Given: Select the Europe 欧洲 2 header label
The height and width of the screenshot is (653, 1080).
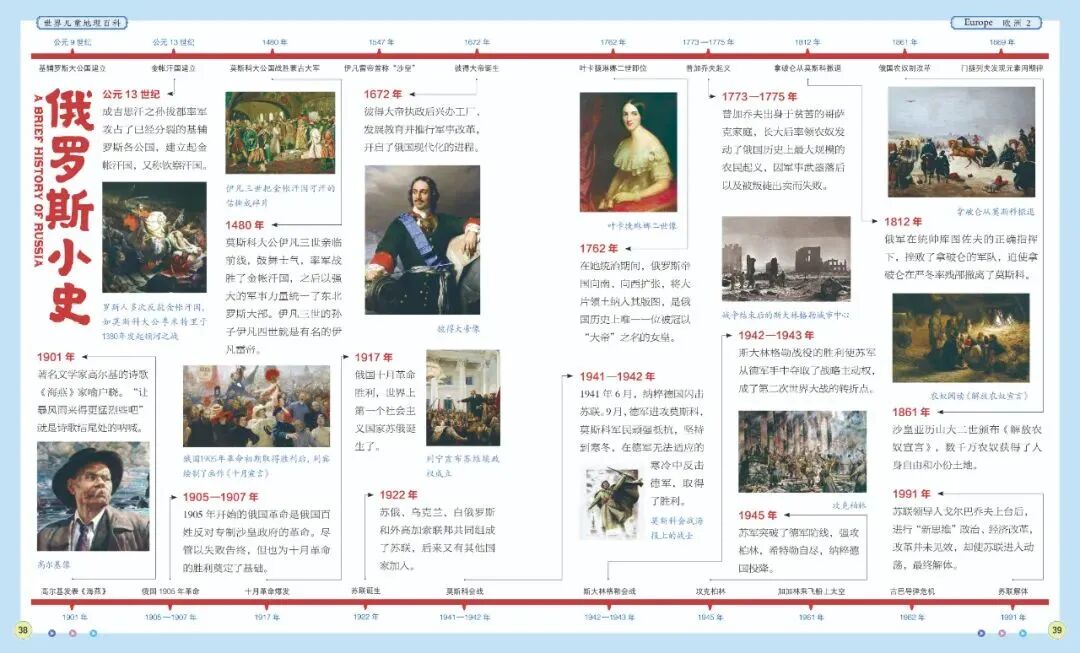Looking at the screenshot, I should 996,23.
